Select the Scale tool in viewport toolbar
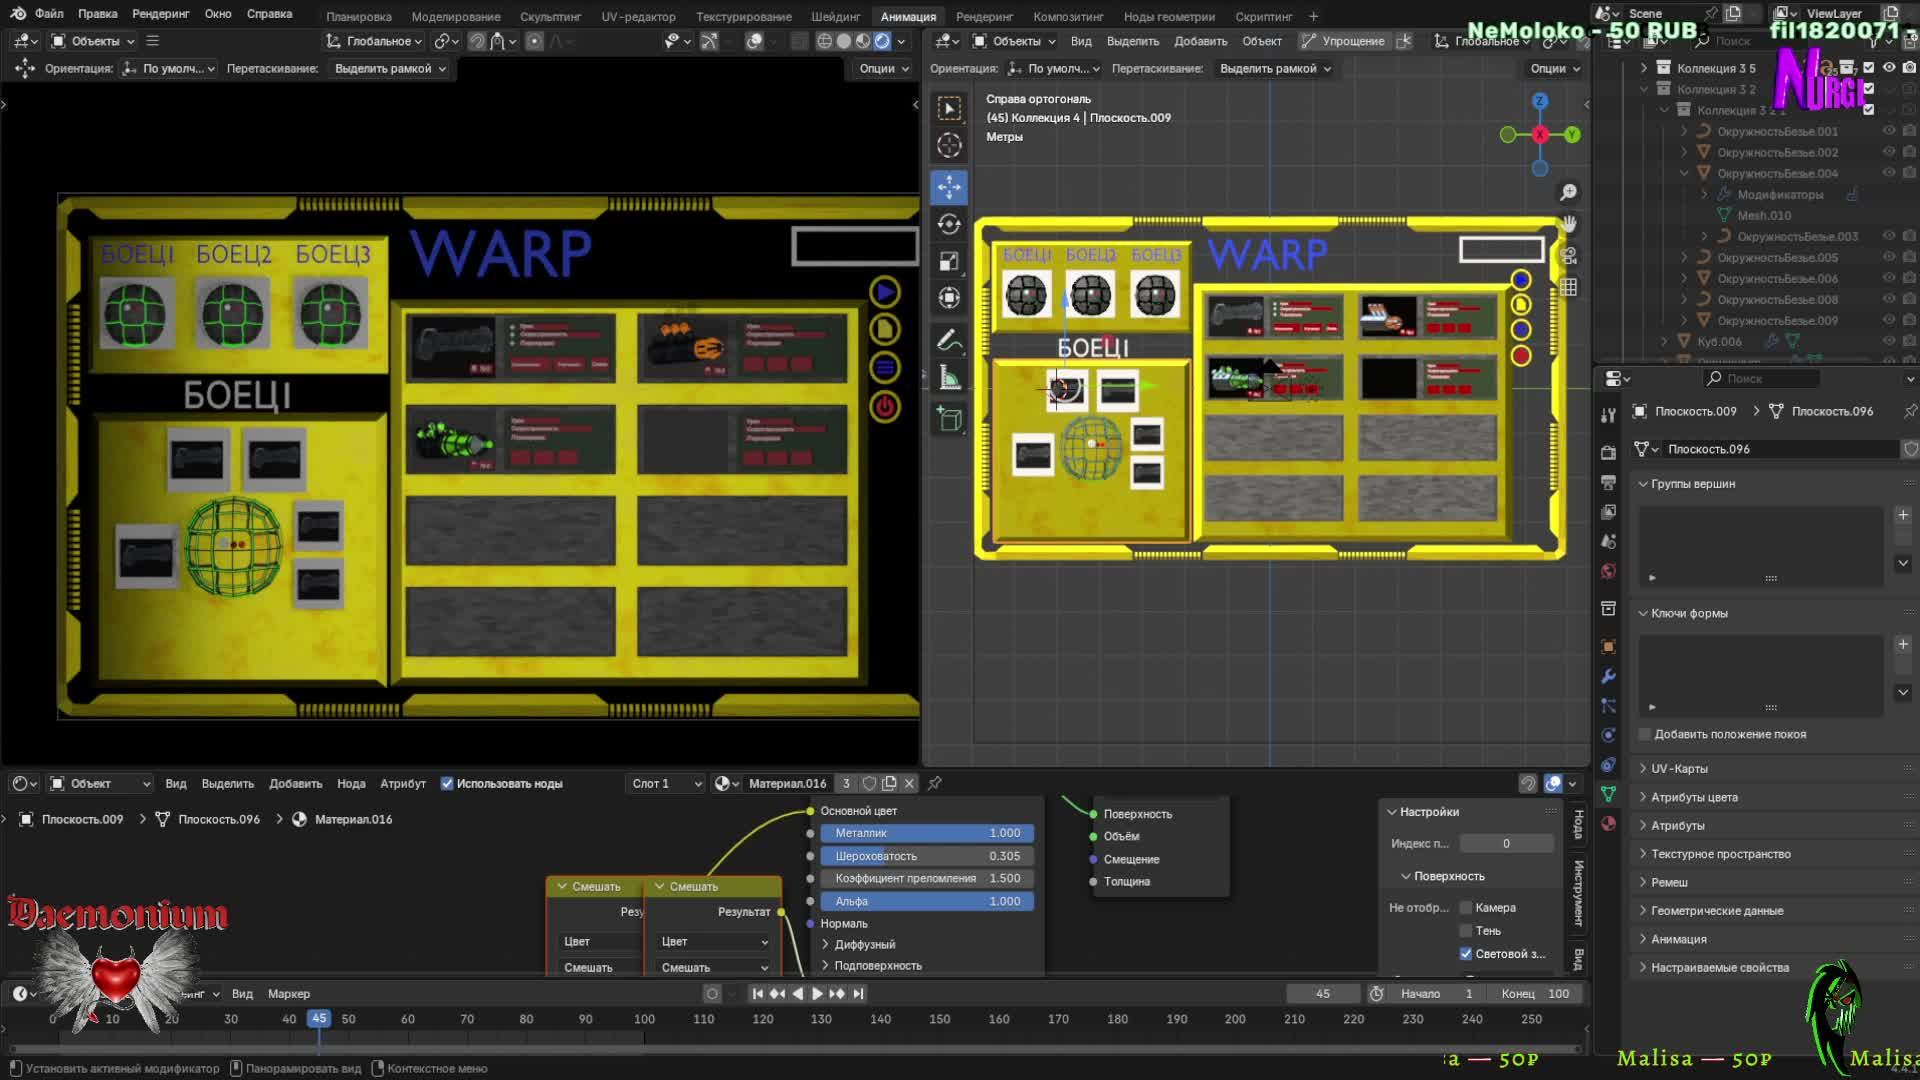This screenshot has height=1080, width=1920. pyautogui.click(x=949, y=261)
